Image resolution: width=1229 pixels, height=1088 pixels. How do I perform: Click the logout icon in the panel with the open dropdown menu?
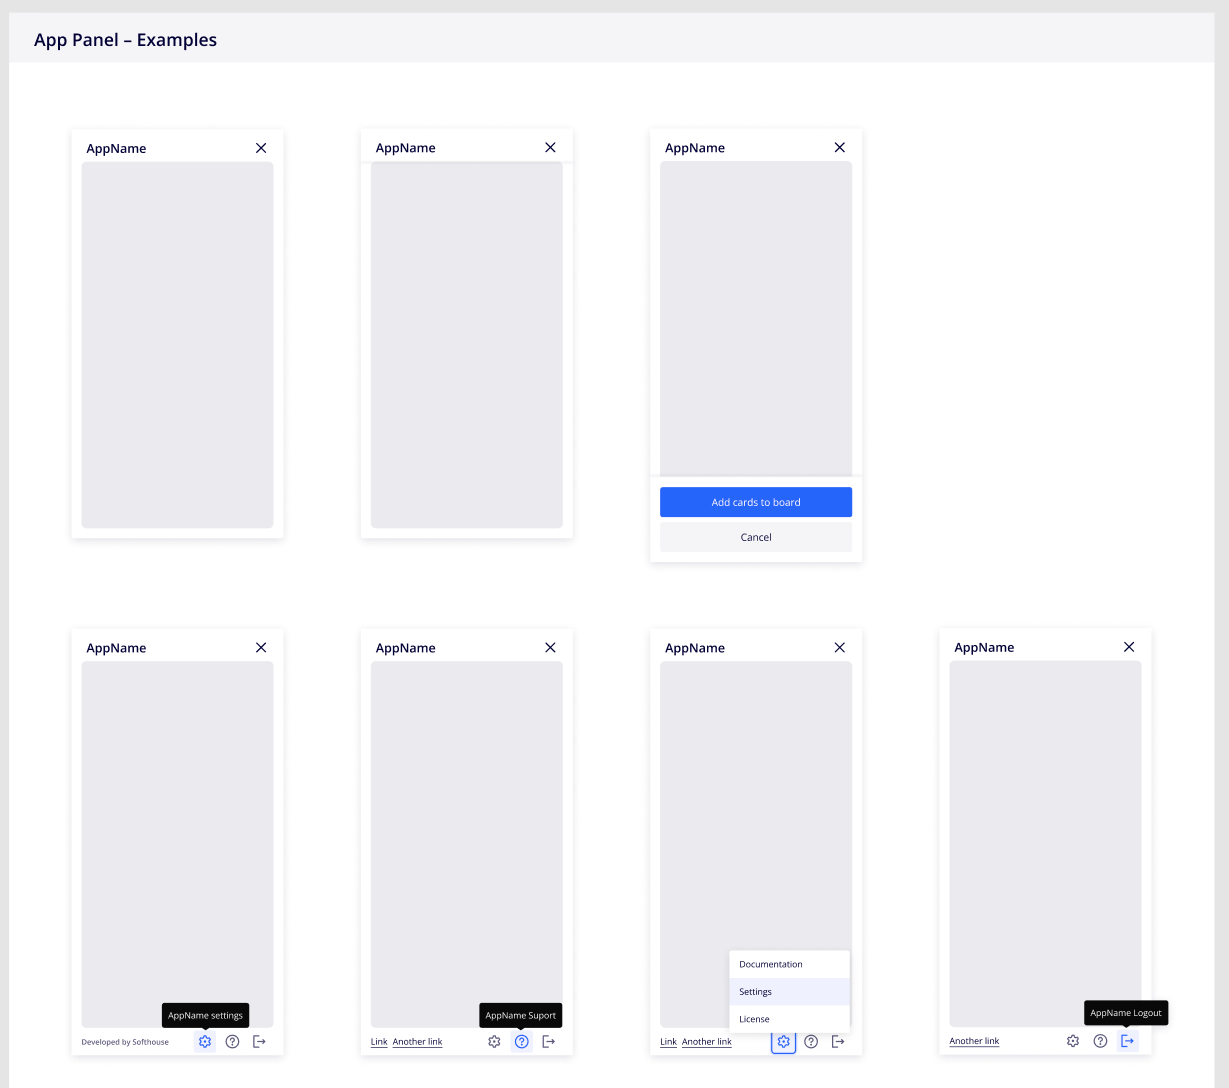[838, 1042]
